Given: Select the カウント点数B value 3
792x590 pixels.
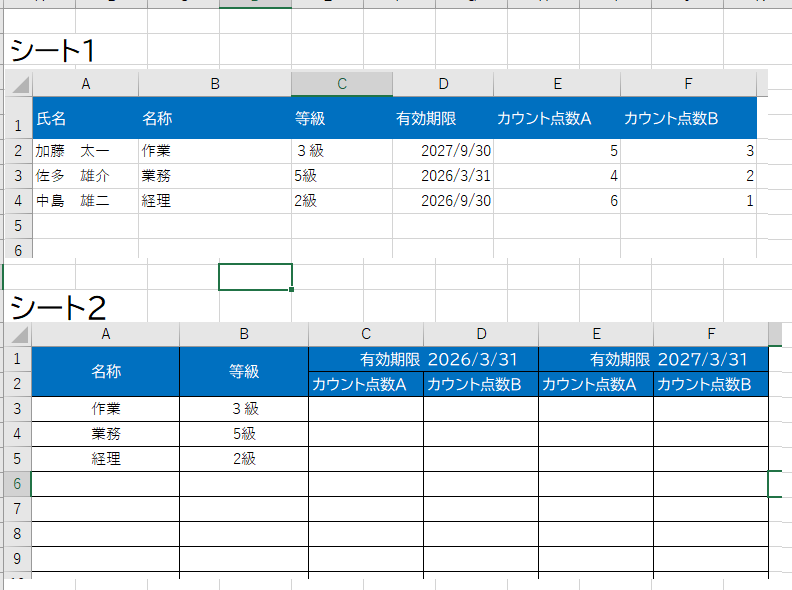Looking at the screenshot, I should (688, 151).
